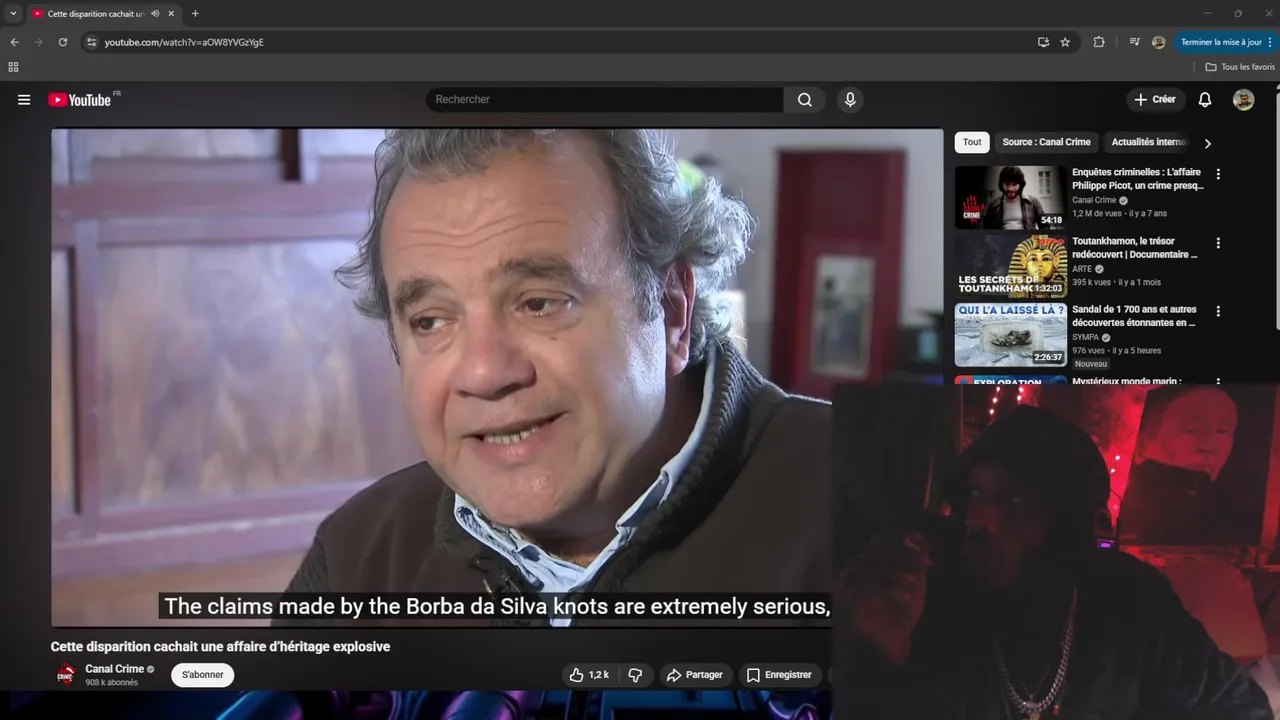Open the Tous les favoris folder
This screenshot has width=1280, height=720.
[1240, 67]
